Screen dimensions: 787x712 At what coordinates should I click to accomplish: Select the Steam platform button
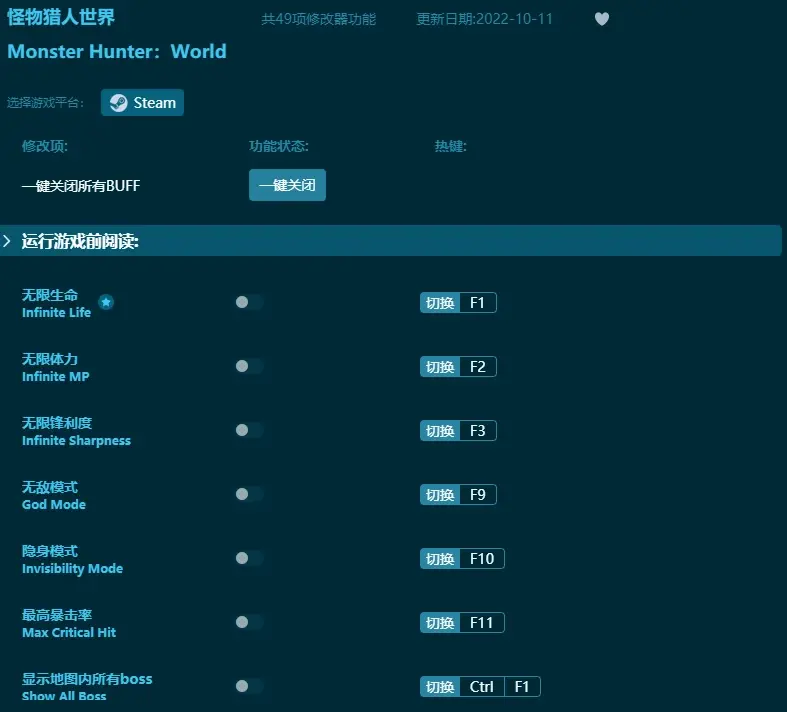click(x=142, y=102)
